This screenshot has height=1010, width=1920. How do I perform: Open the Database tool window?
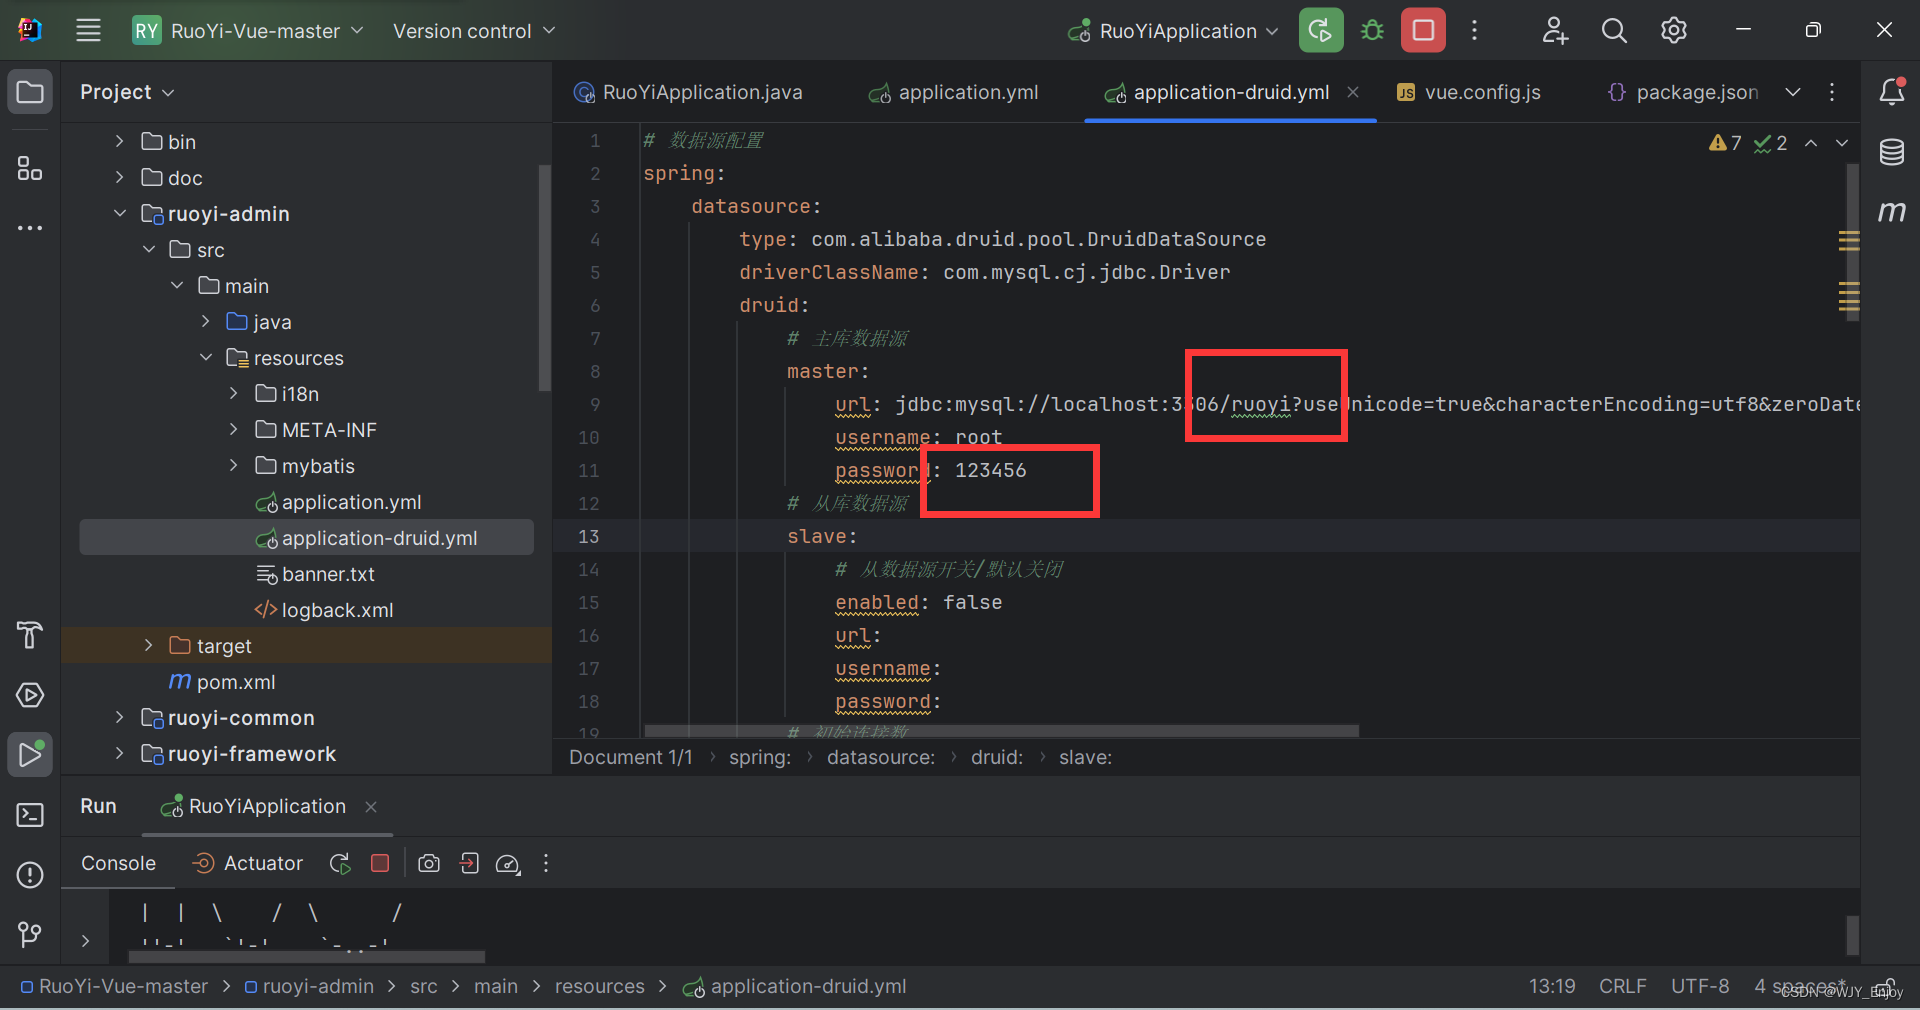coord(1891,152)
